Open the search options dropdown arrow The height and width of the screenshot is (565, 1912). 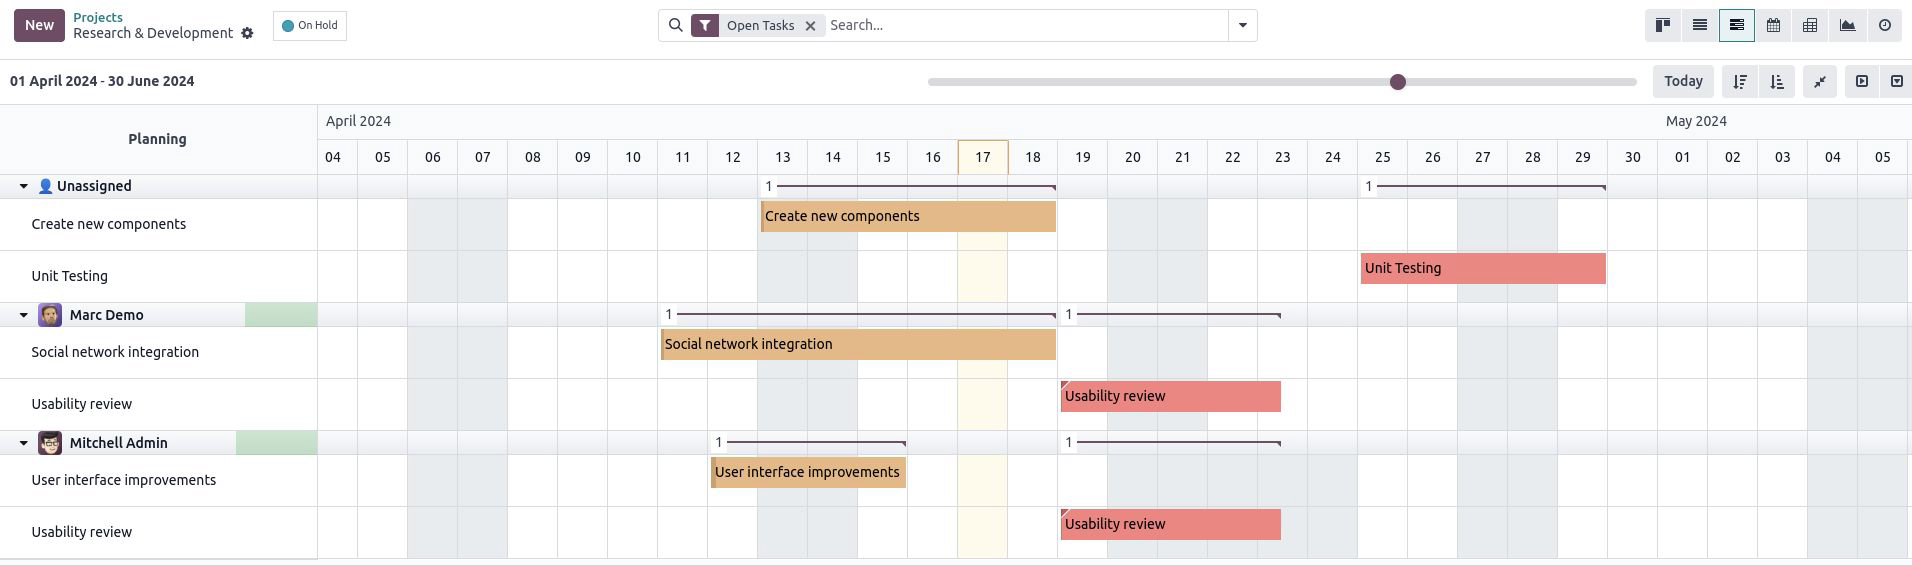(1243, 25)
